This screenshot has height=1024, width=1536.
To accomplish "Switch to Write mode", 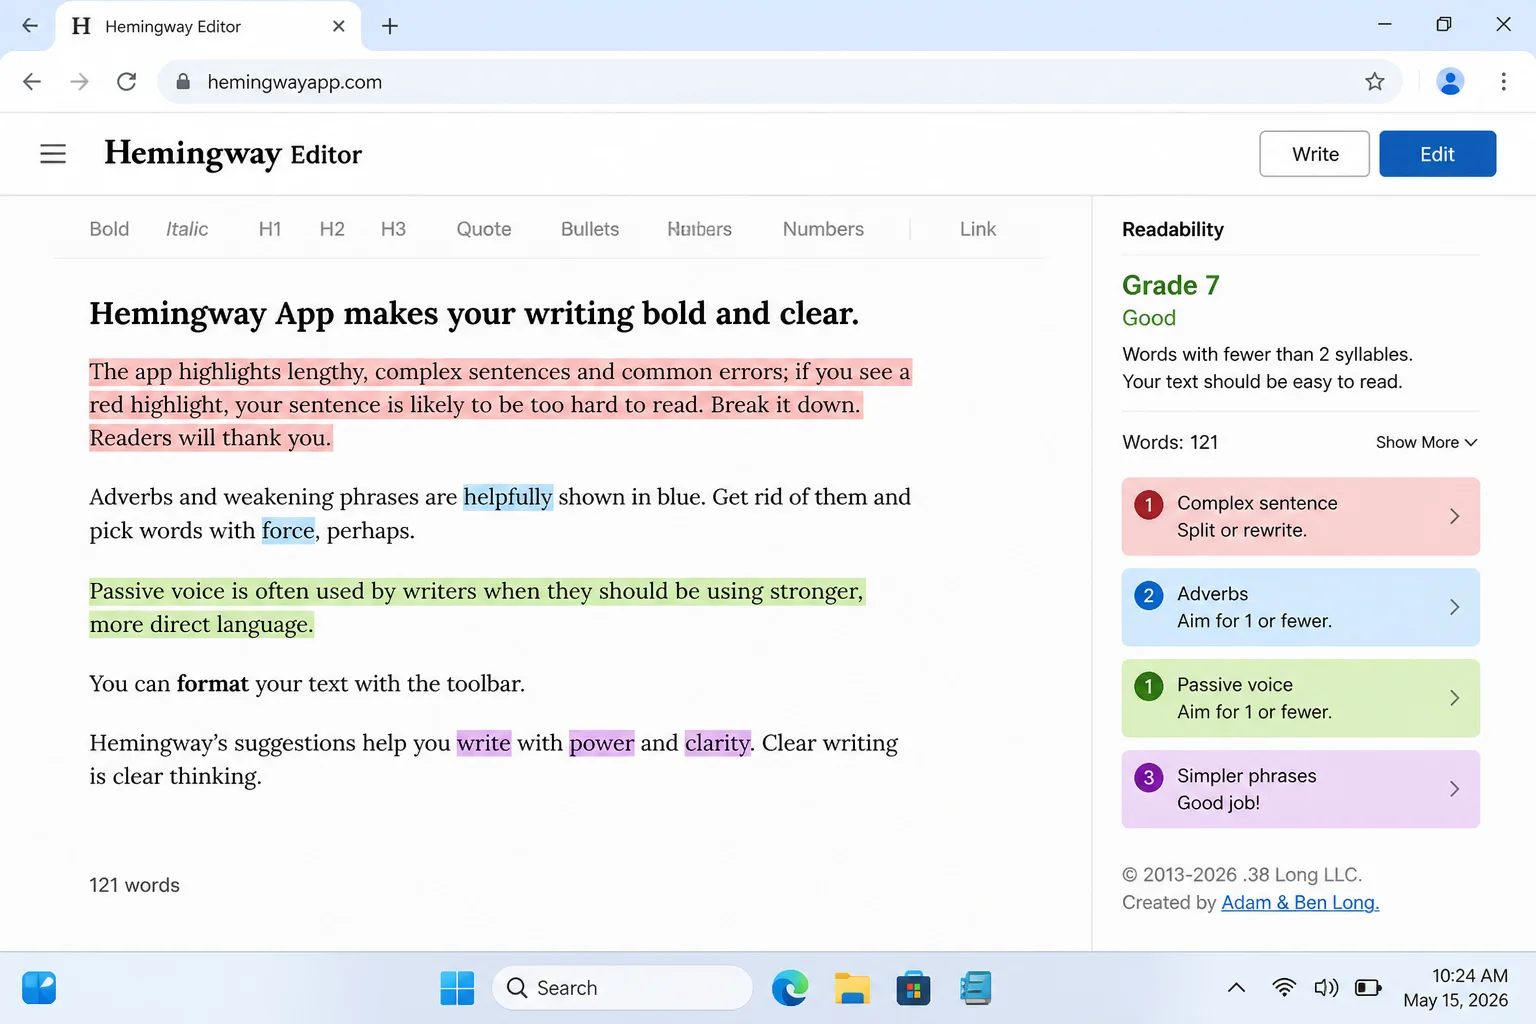I will point(1314,154).
